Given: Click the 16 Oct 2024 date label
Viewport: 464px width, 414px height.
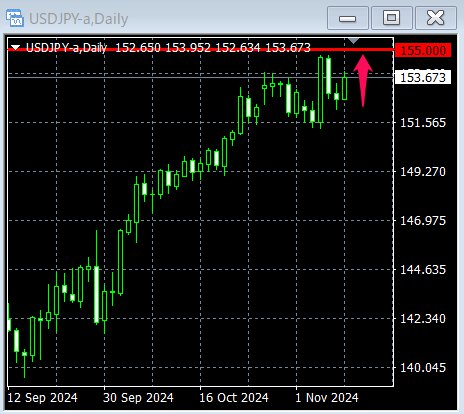Looking at the screenshot, I should tap(234, 398).
